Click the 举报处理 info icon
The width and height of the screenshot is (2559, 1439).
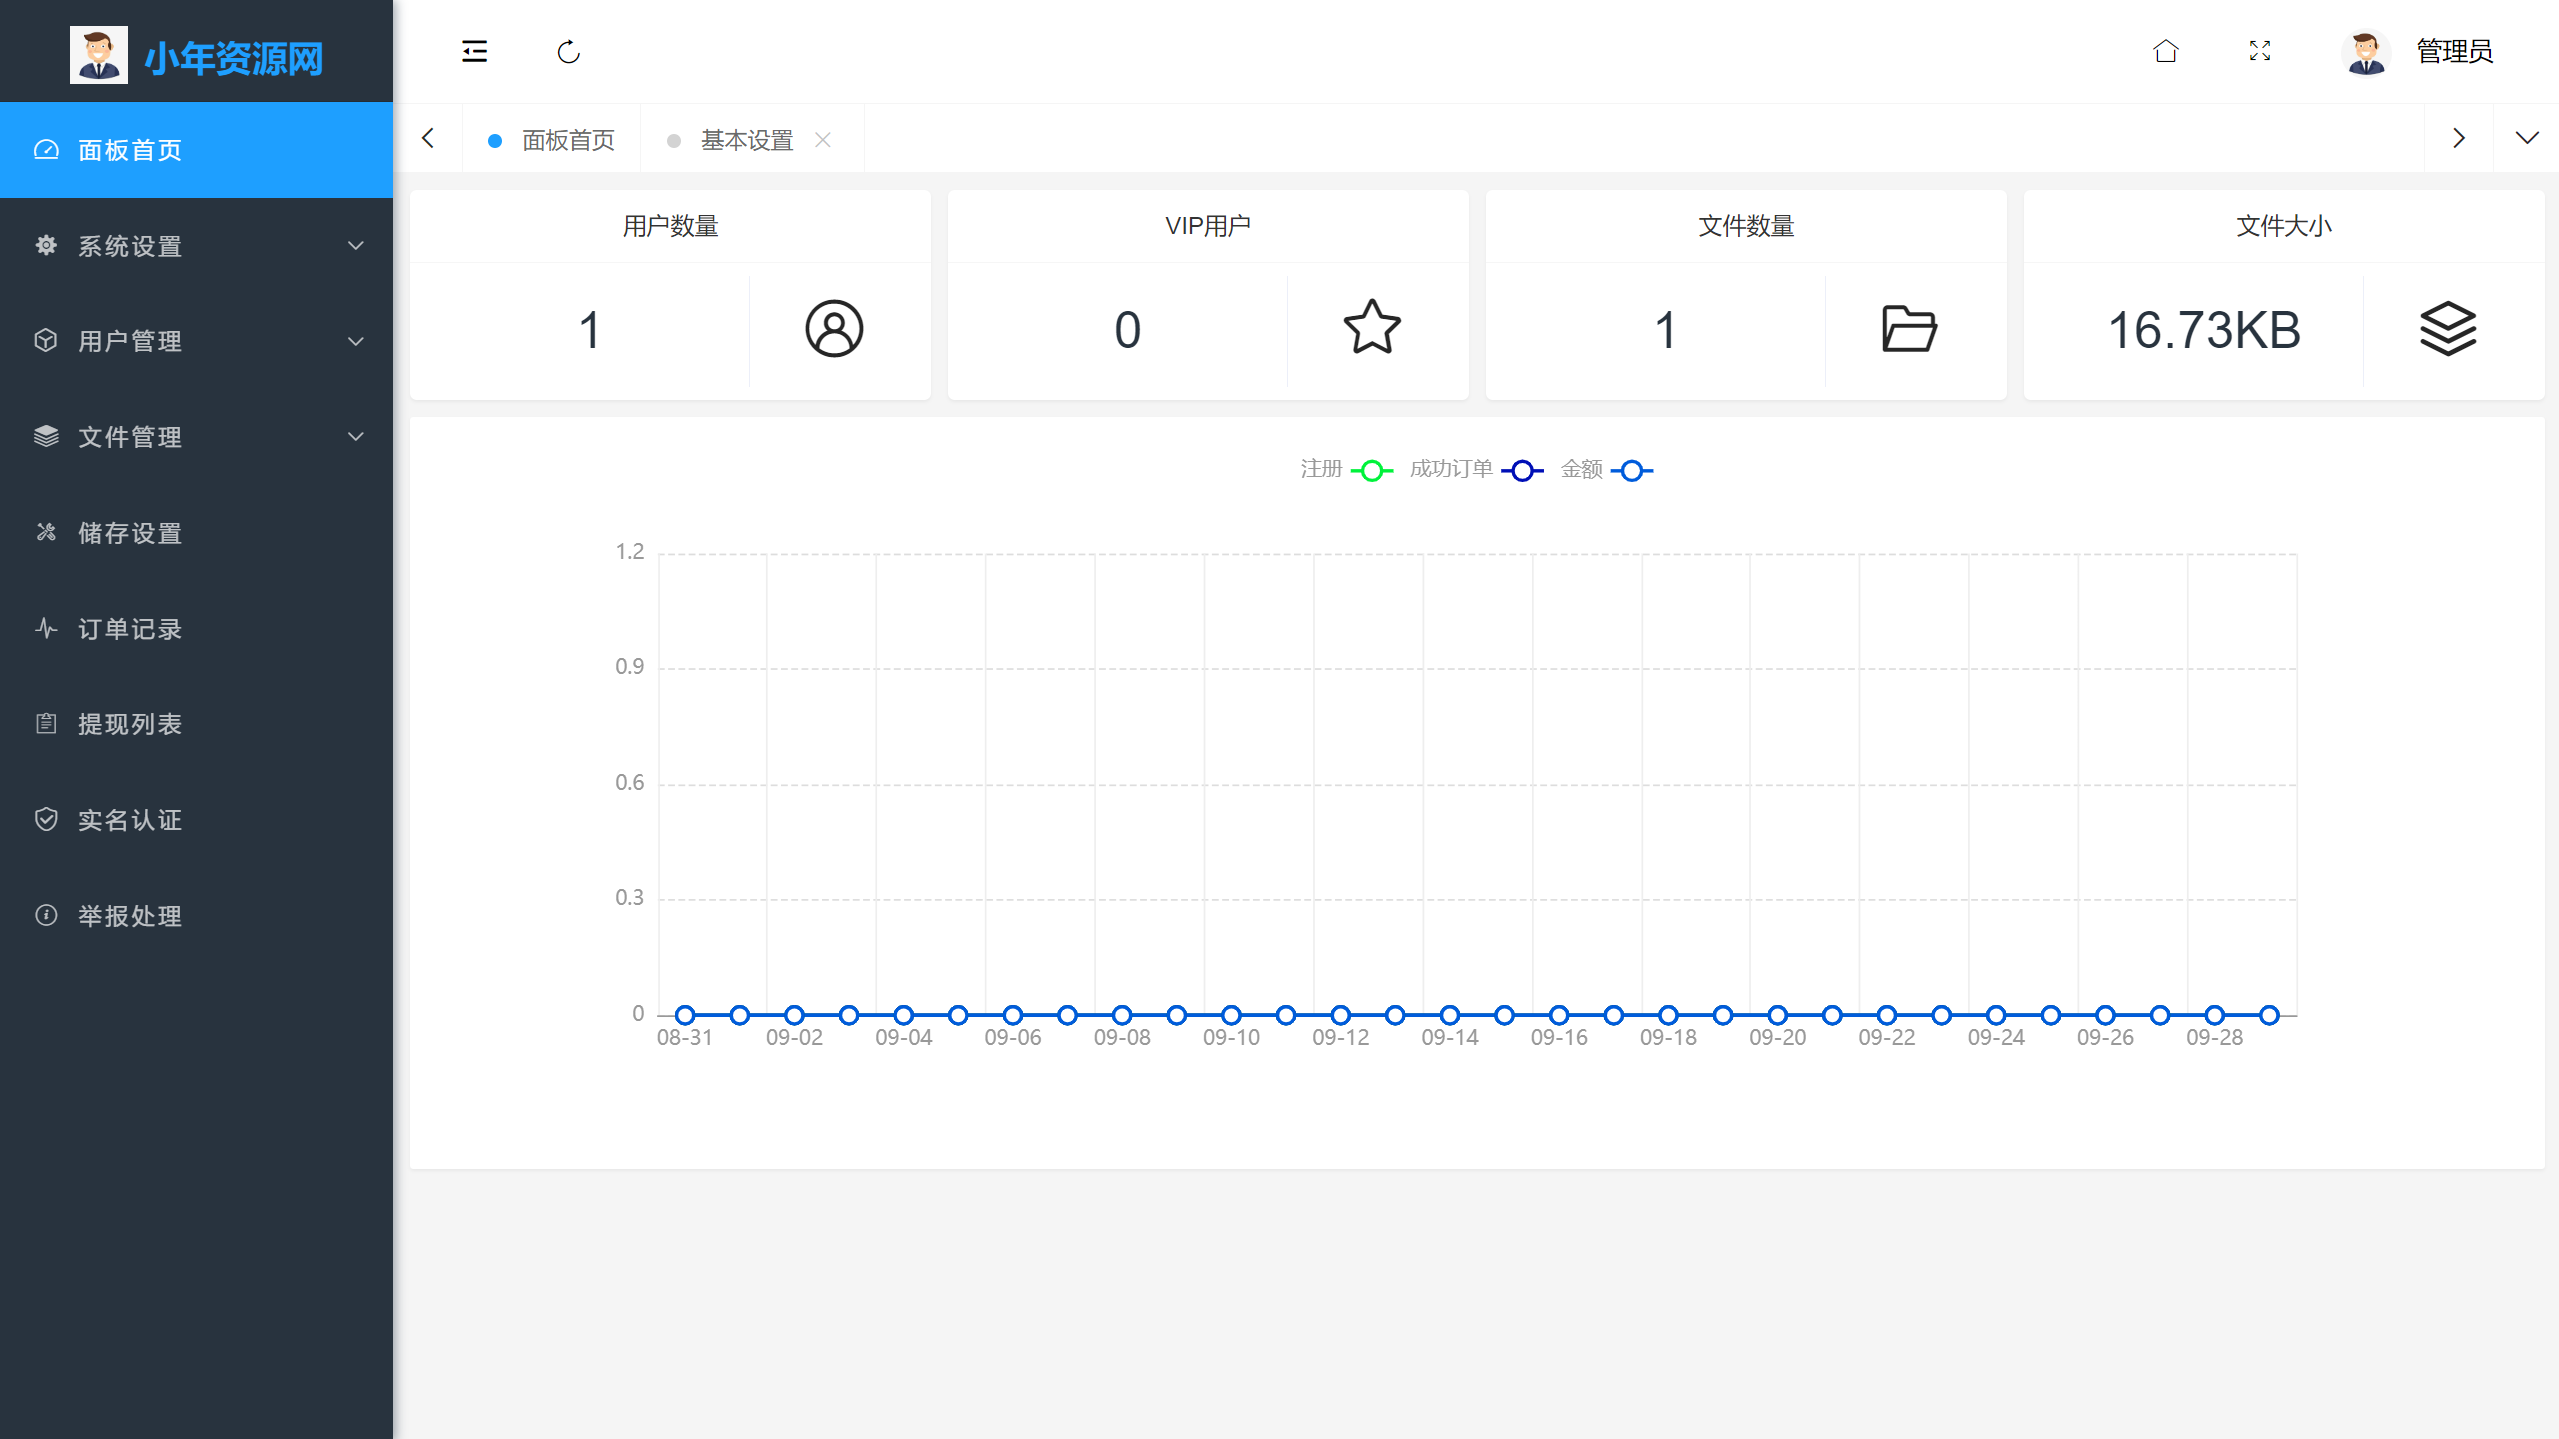tap(48, 915)
